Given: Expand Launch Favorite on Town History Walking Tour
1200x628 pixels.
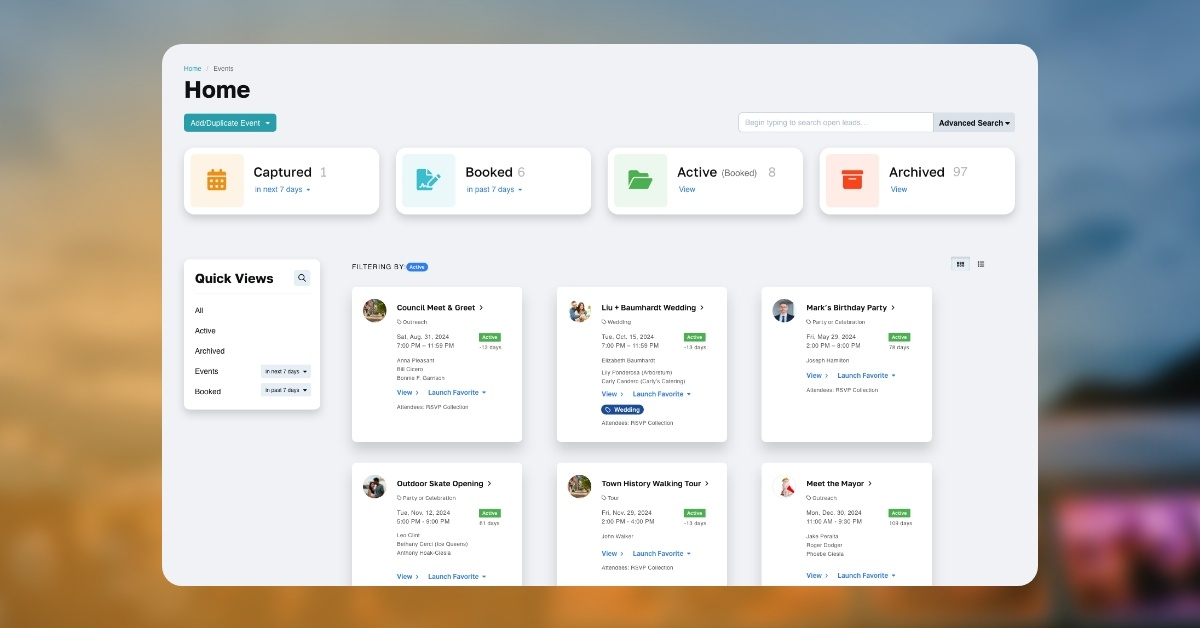Looking at the screenshot, I should (662, 553).
